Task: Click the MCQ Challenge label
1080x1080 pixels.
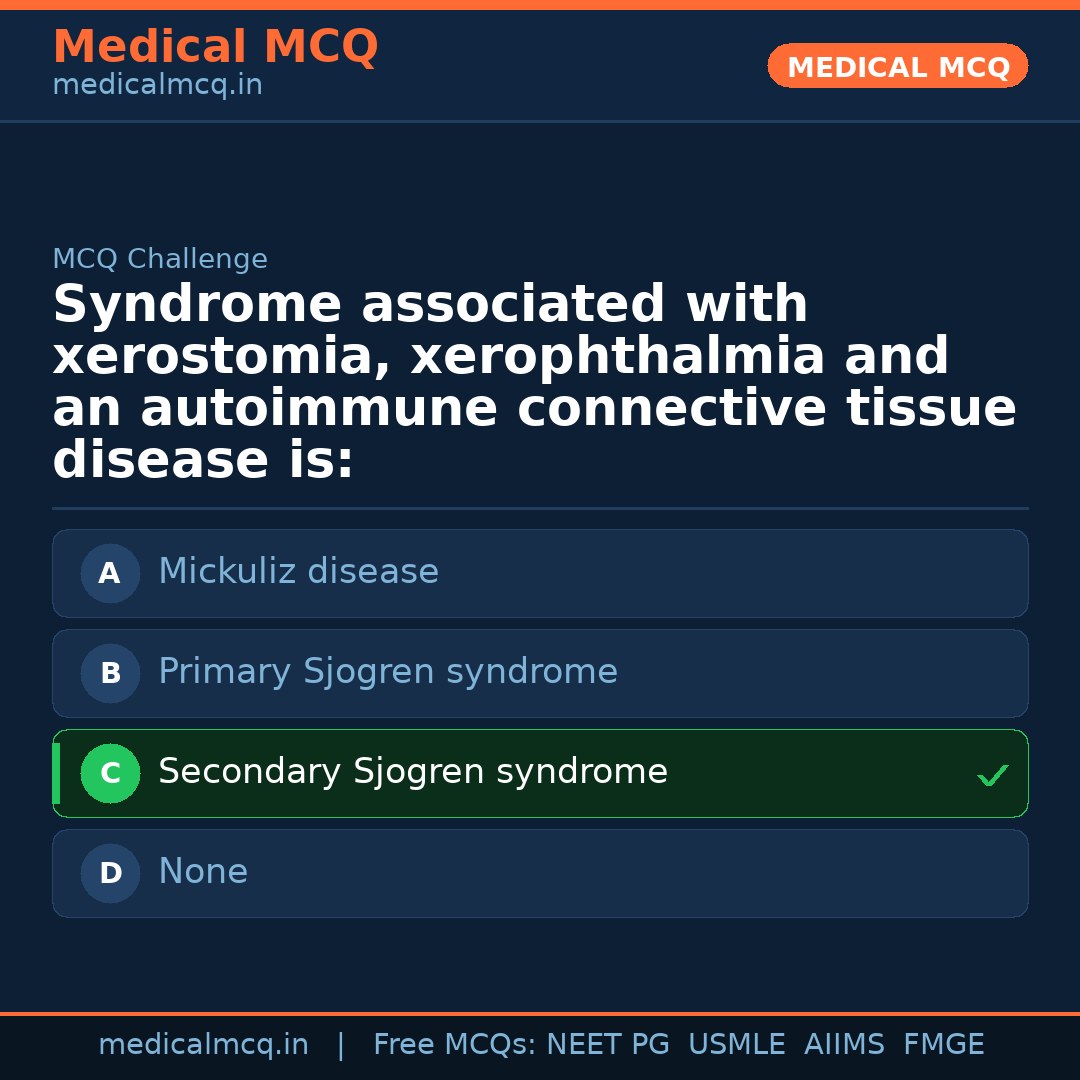Action: click(x=160, y=259)
